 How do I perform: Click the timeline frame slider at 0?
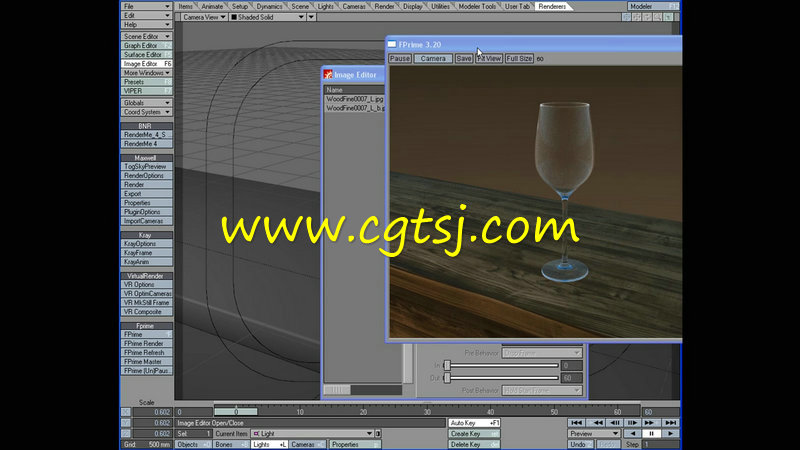pos(236,411)
